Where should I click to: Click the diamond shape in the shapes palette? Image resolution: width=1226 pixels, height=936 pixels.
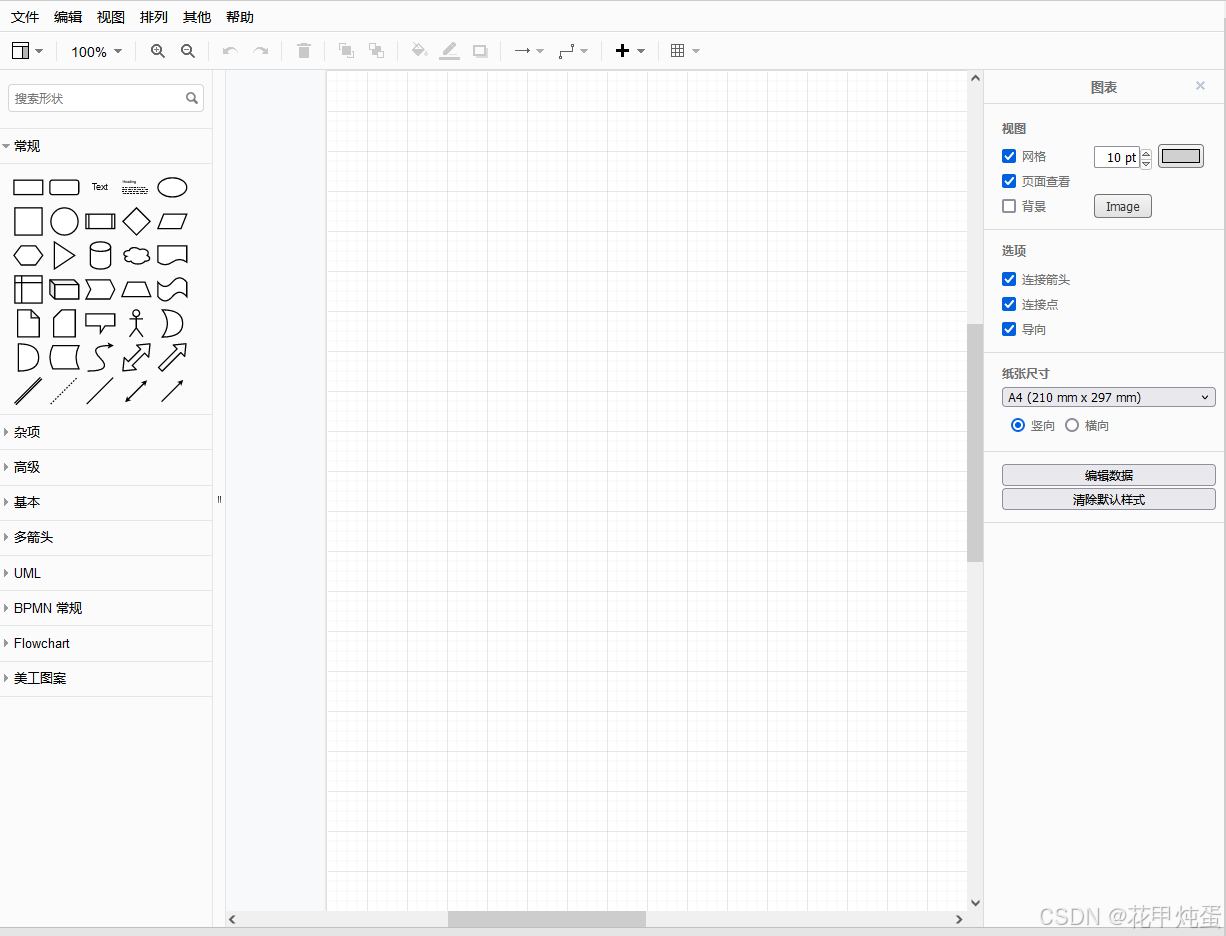tap(136, 221)
